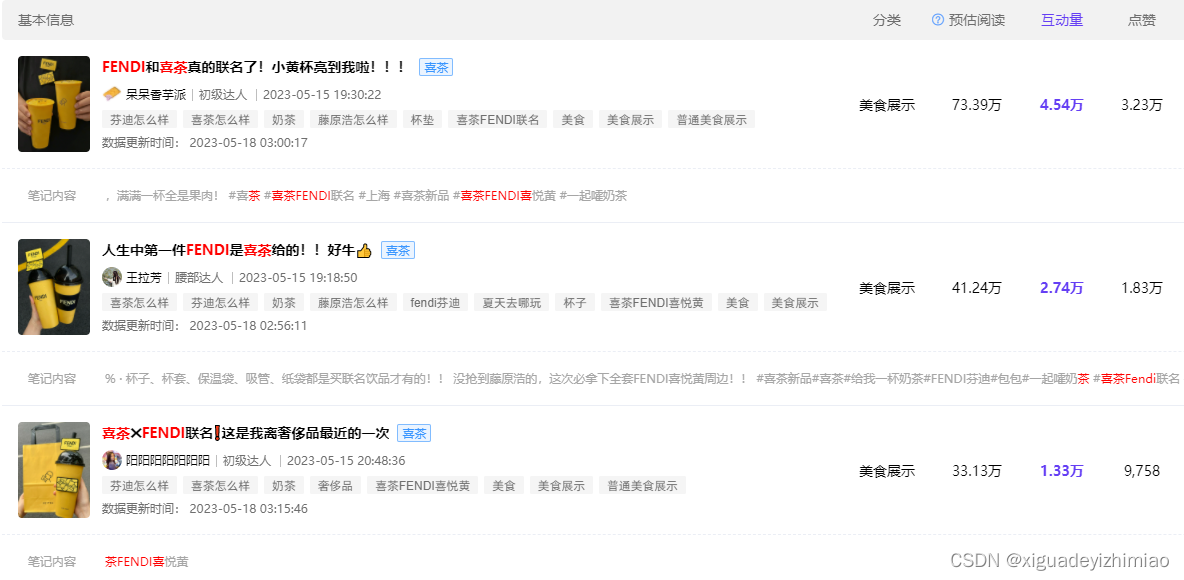
Task: Click update time 2023-05-18 02:56:11
Action: click(x=248, y=325)
